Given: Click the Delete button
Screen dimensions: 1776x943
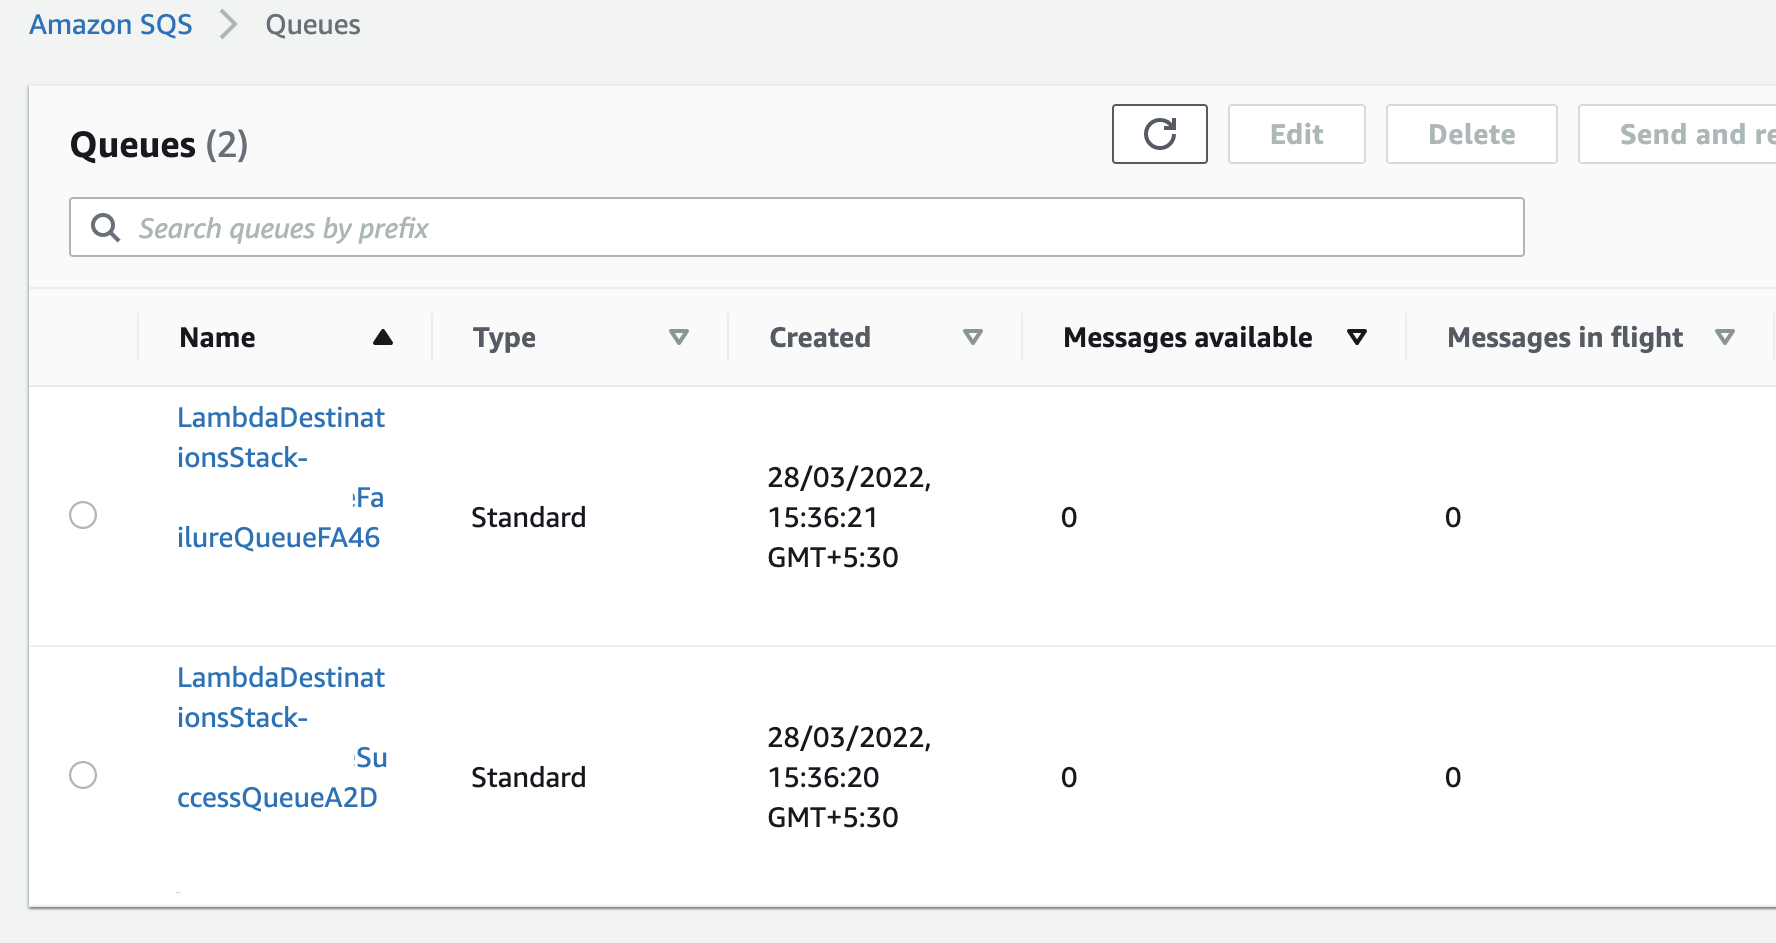Looking at the screenshot, I should pyautogui.click(x=1471, y=134).
